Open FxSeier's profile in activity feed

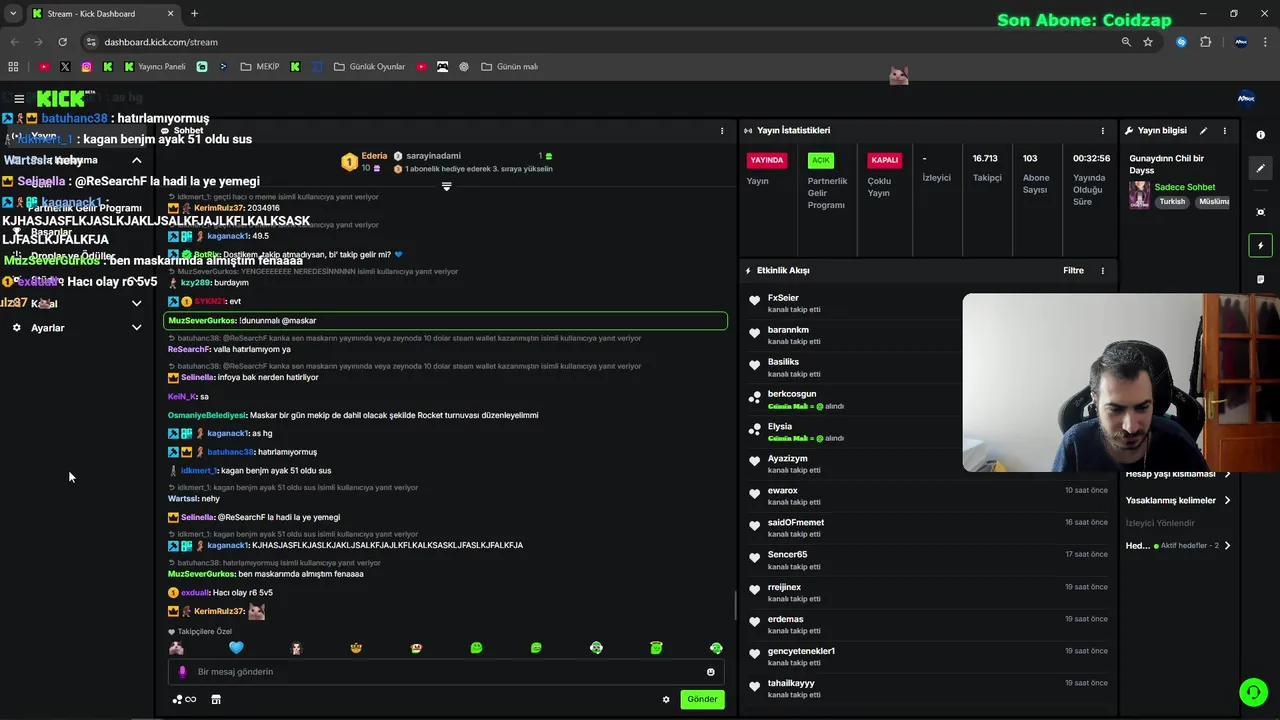[x=783, y=298]
